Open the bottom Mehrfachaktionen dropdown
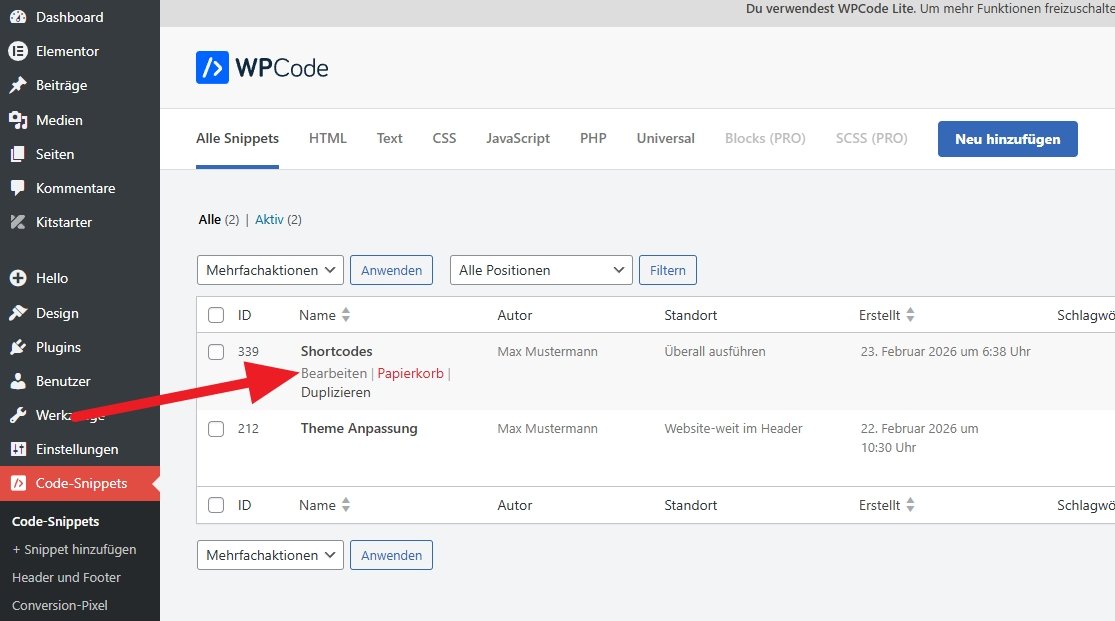Screen dimensions: 1115x621 [x=270, y=555]
